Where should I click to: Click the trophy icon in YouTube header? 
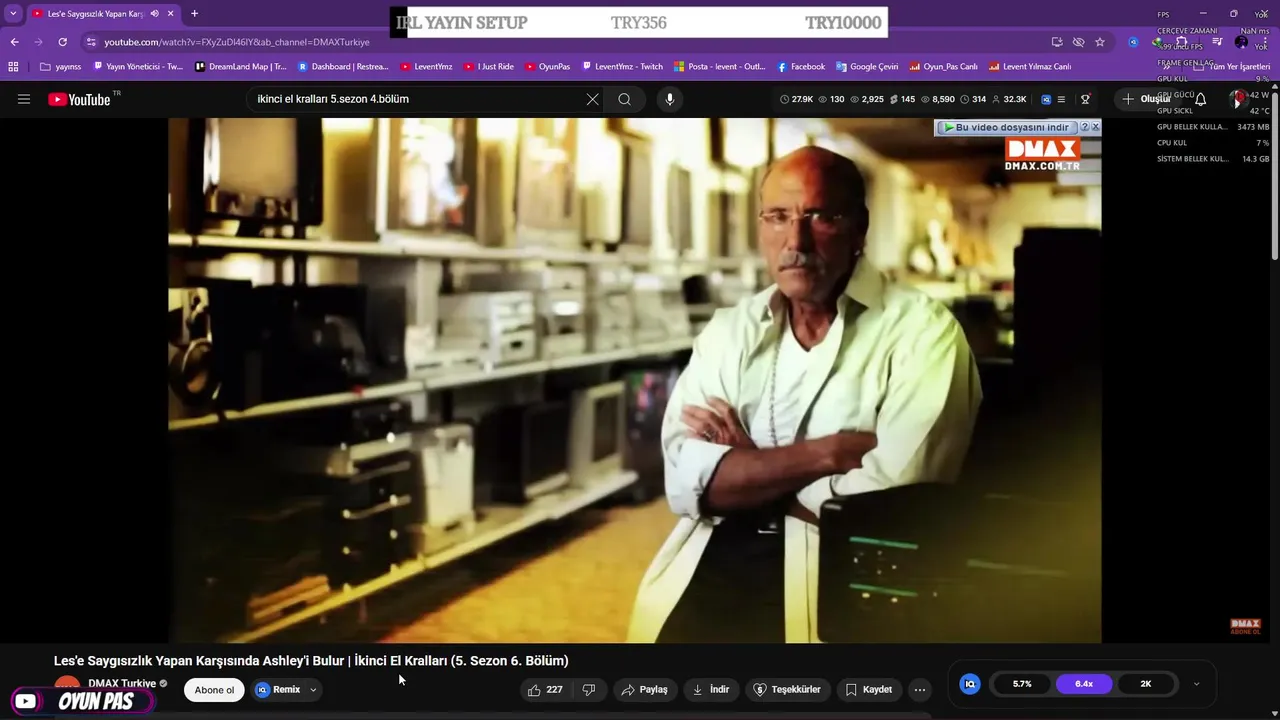click(1085, 99)
